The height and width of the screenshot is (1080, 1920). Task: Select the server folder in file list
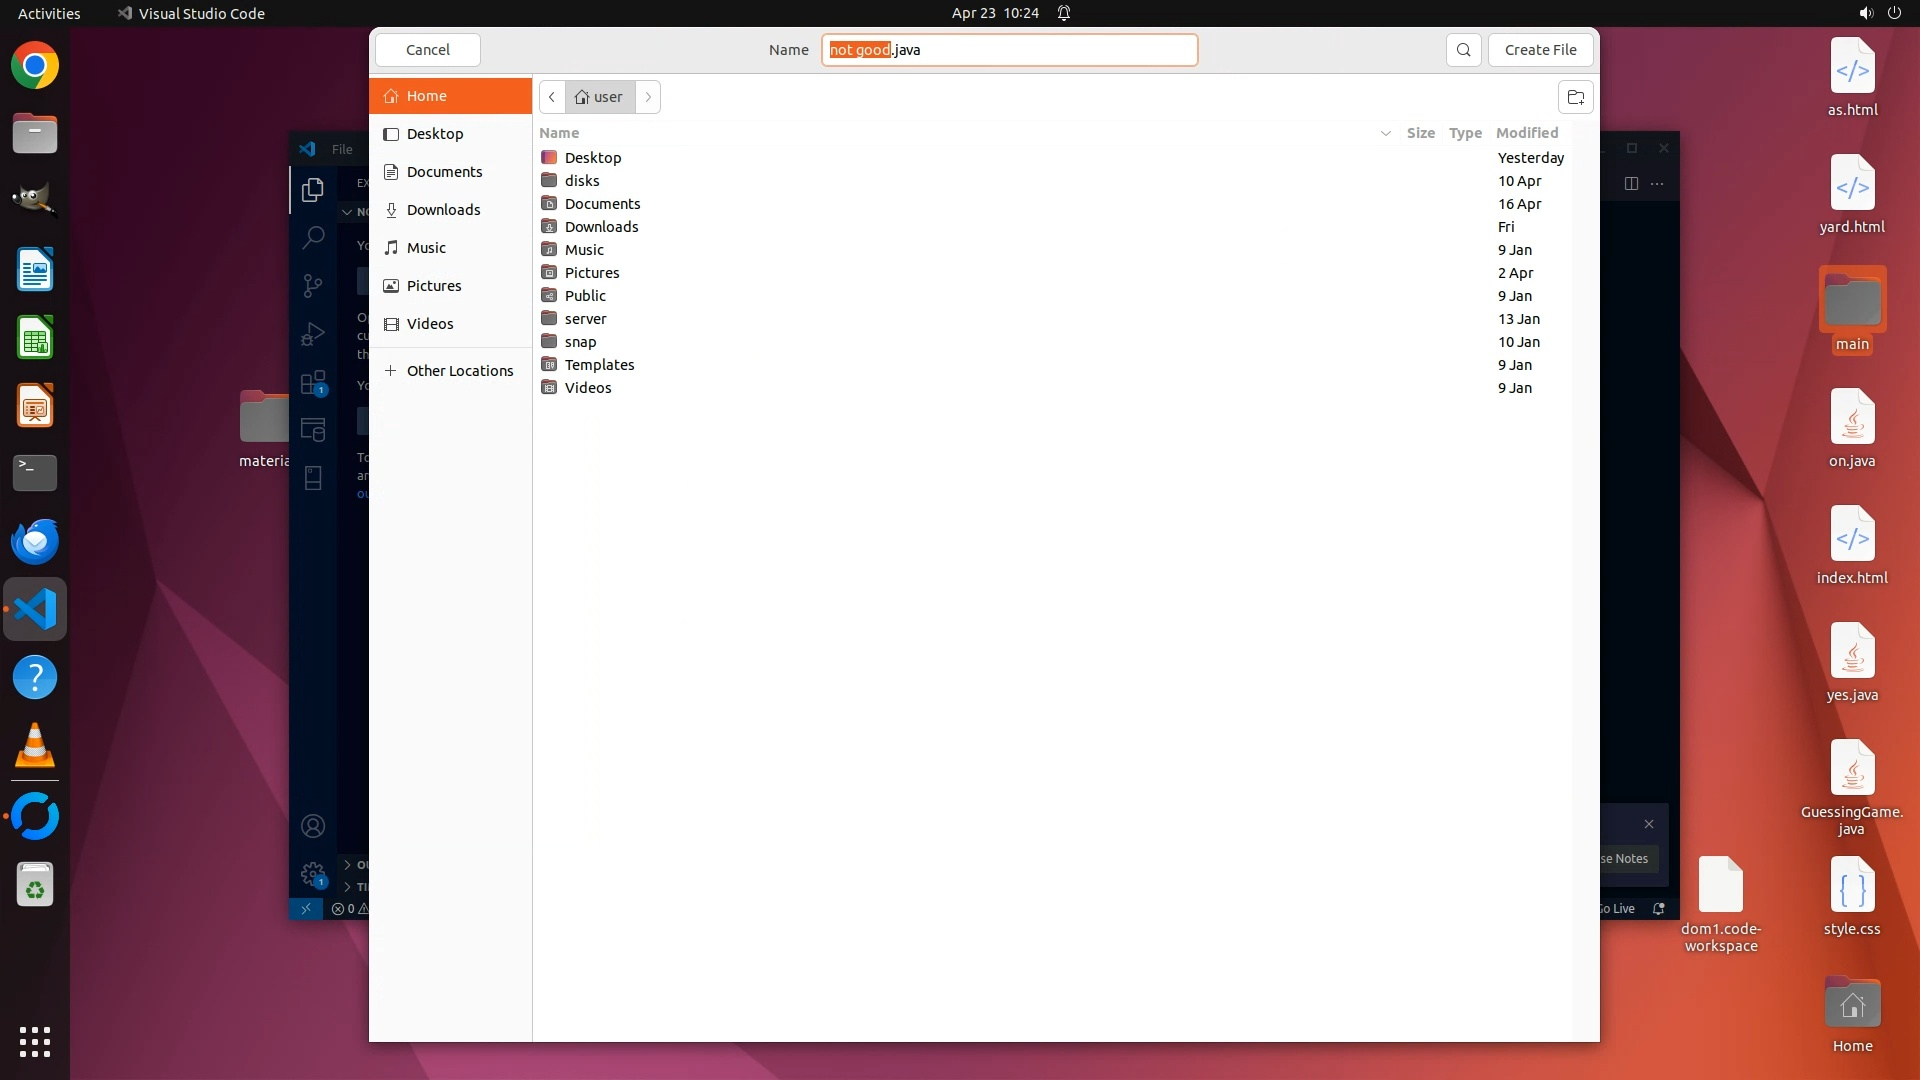click(x=585, y=319)
